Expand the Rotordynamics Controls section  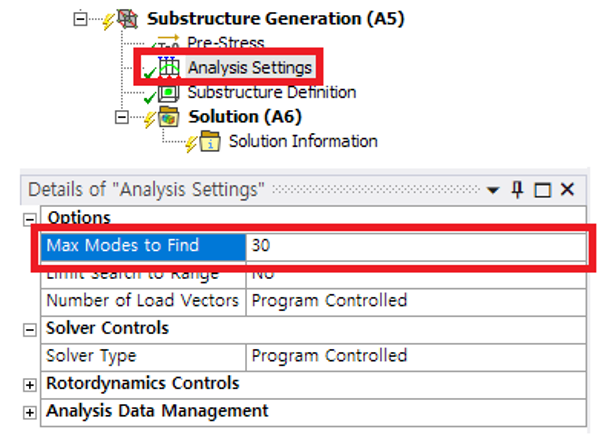pos(30,384)
